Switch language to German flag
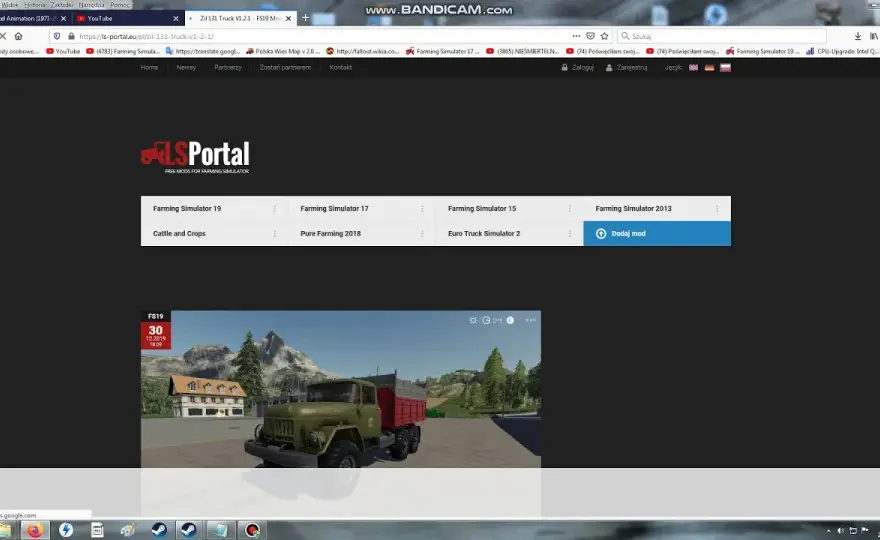This screenshot has height=540, width=880. coord(709,67)
